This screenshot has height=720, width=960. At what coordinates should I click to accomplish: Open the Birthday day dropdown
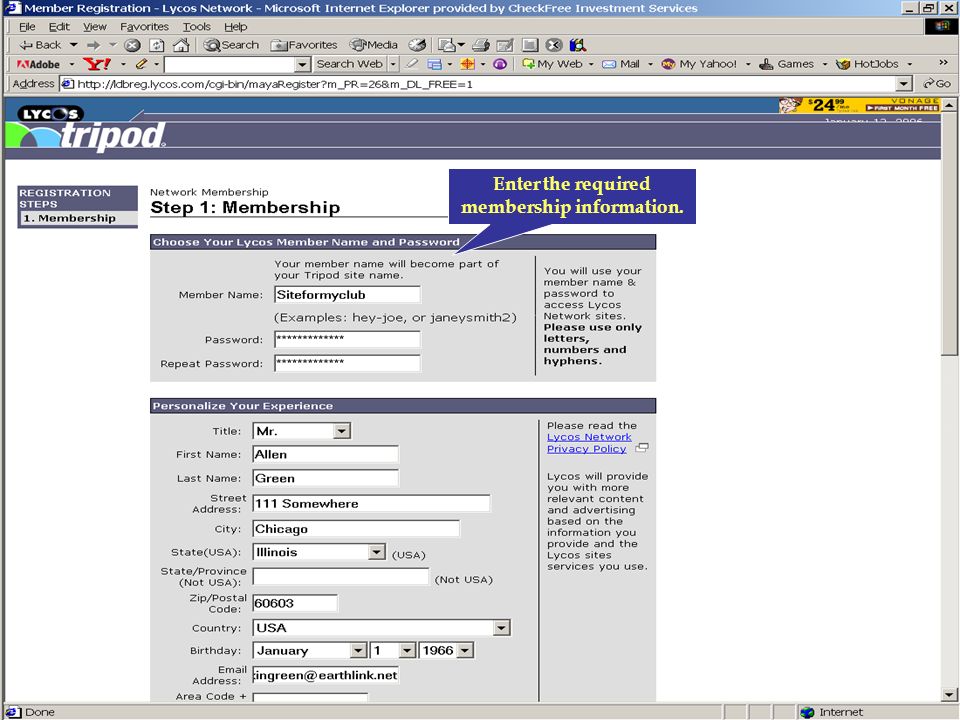click(x=393, y=650)
